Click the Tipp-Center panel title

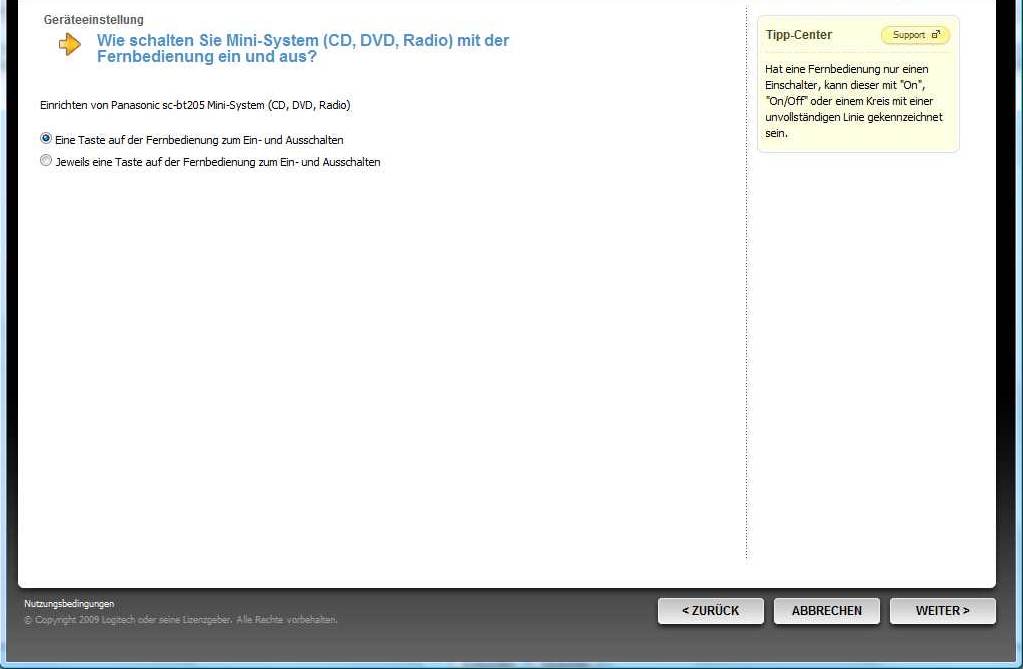click(799, 35)
